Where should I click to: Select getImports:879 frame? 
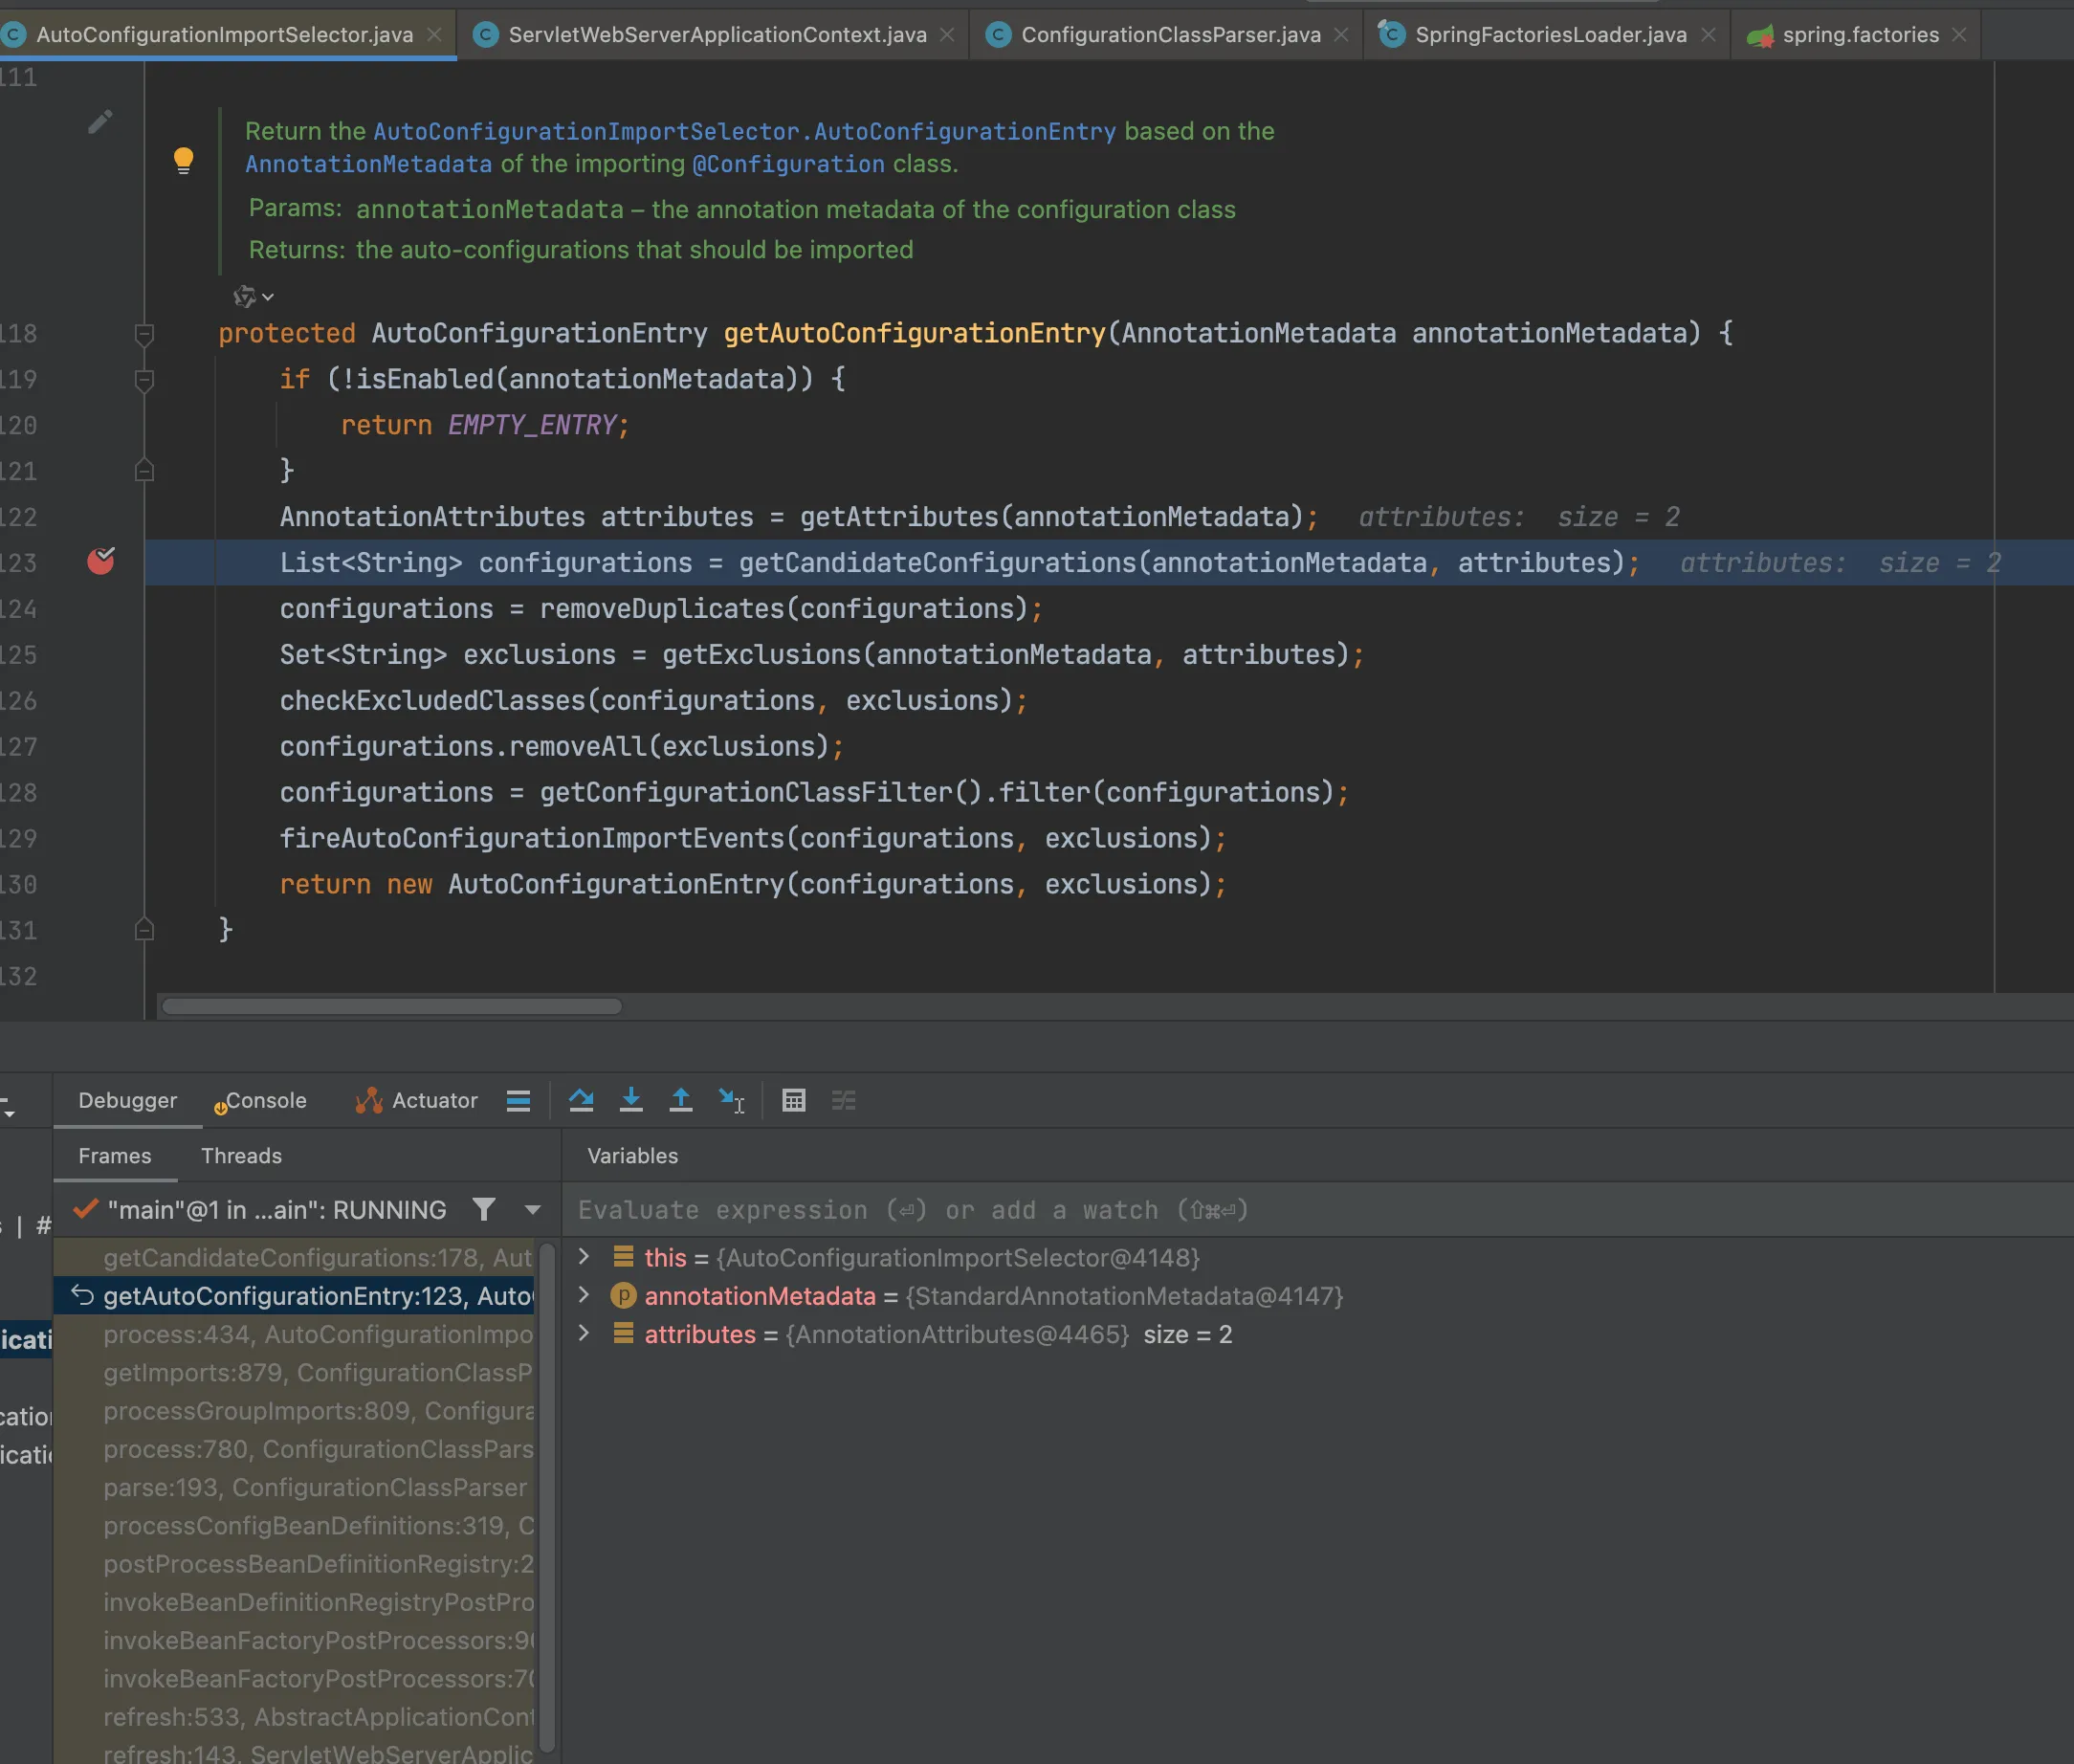(x=296, y=1373)
